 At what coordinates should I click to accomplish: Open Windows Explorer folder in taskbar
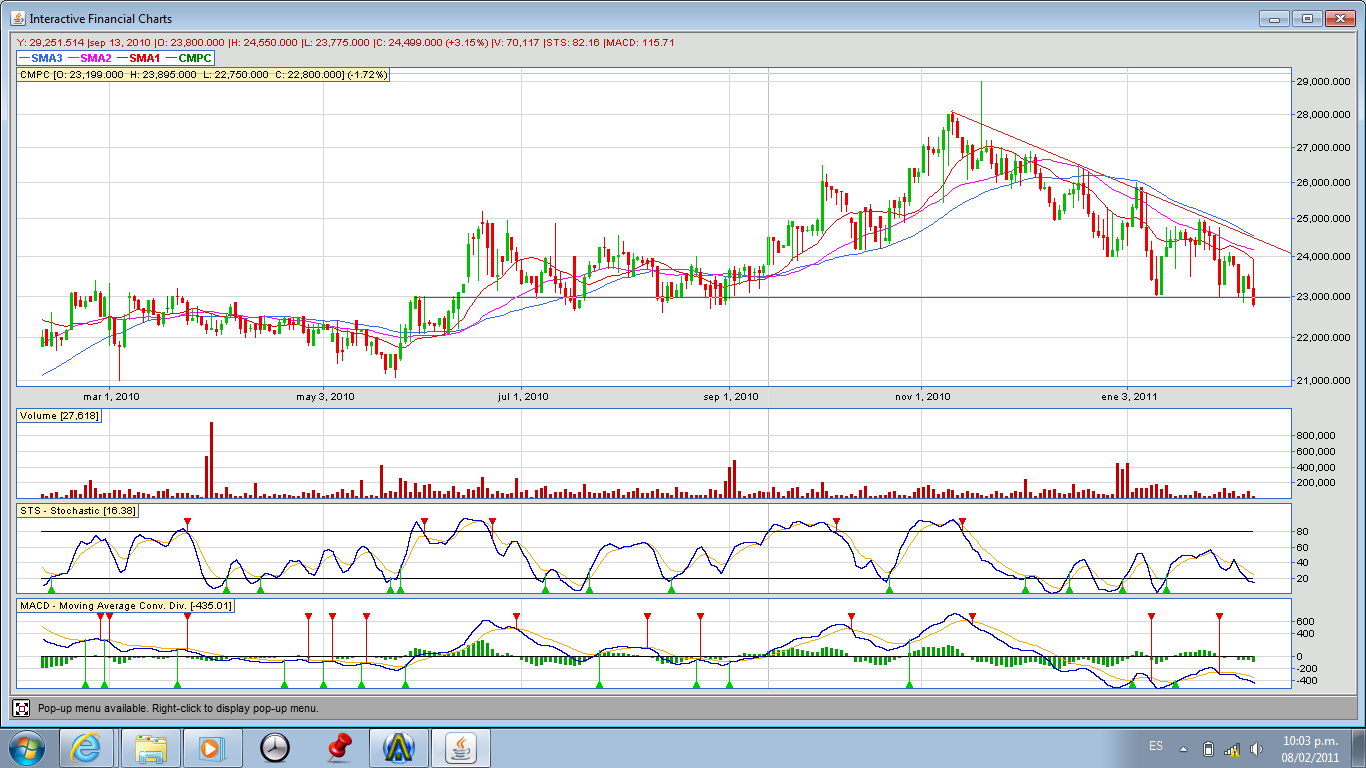[152, 748]
